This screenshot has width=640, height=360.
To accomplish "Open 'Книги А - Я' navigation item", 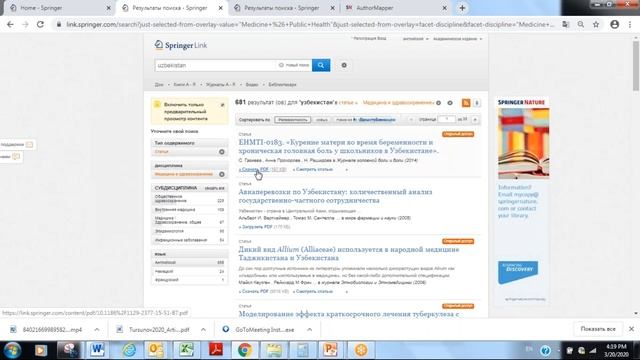I will tap(184, 84).
